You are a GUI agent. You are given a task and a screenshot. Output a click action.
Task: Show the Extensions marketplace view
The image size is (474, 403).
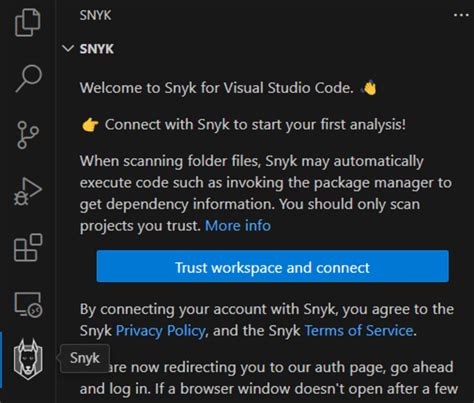pyautogui.click(x=28, y=247)
